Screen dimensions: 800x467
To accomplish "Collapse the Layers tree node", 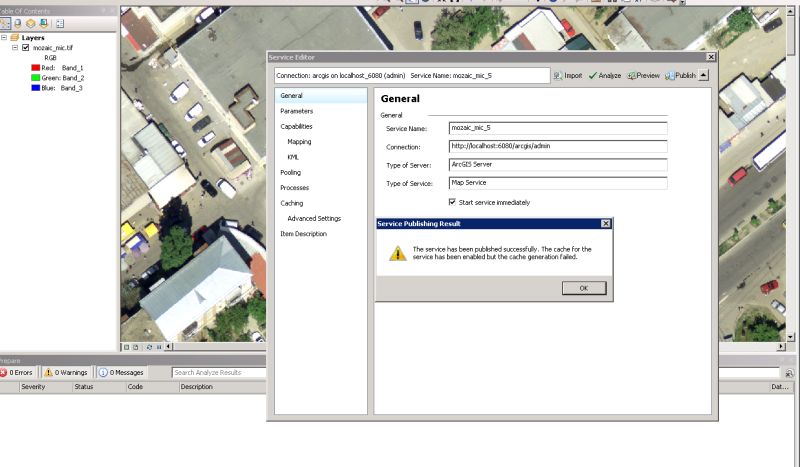I will [4, 37].
